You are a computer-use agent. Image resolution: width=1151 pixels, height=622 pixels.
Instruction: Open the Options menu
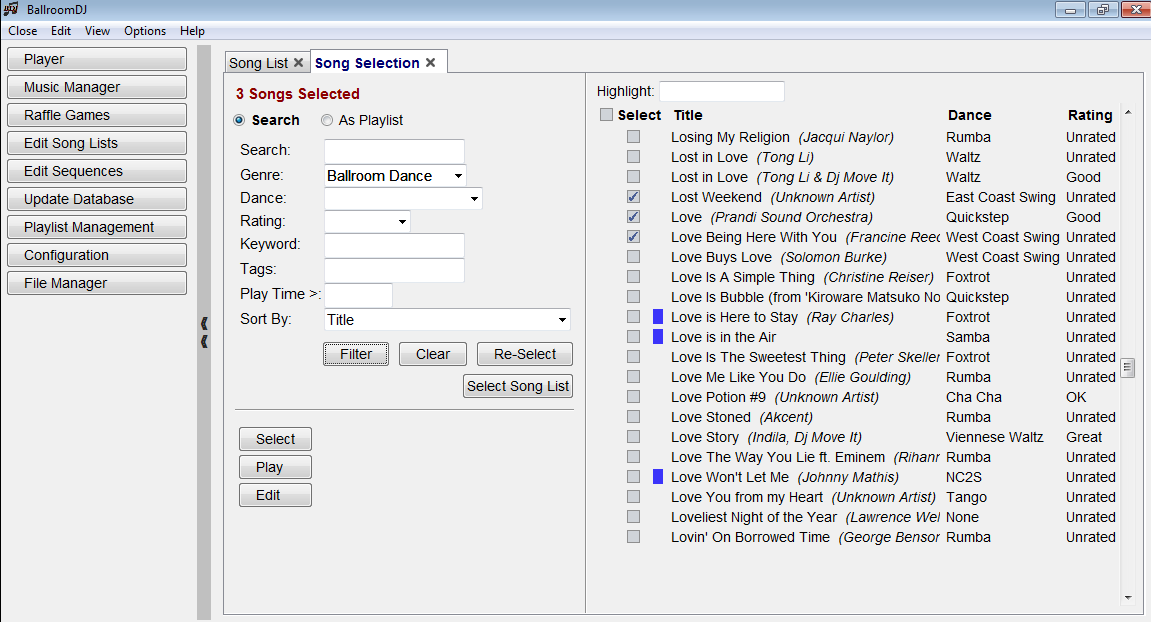(145, 31)
